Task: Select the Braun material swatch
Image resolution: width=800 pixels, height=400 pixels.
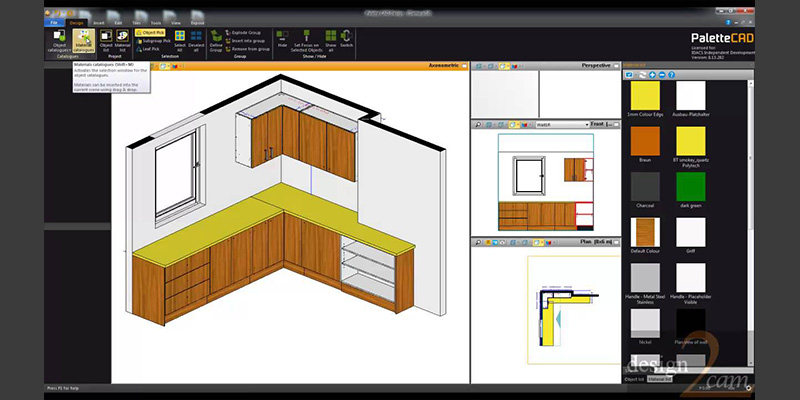Action: click(x=645, y=141)
